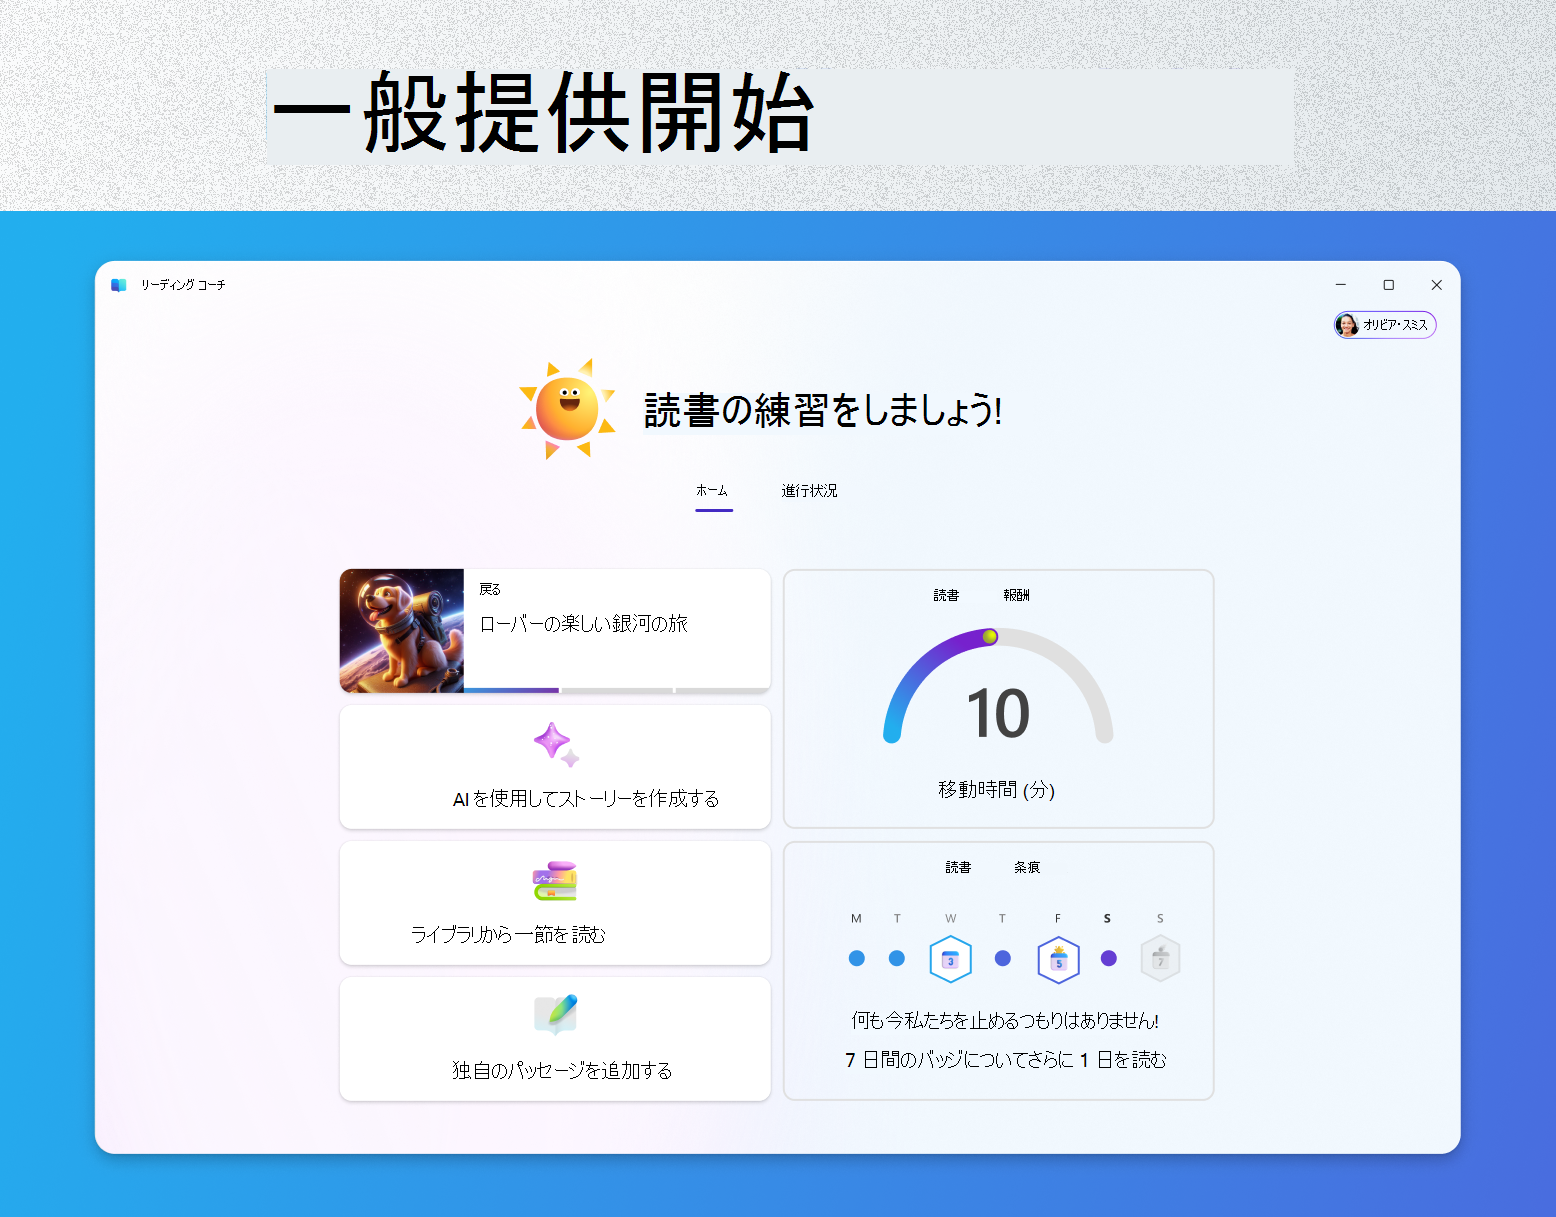
Task: Click the AI sparkle story icon
Action: (556, 745)
